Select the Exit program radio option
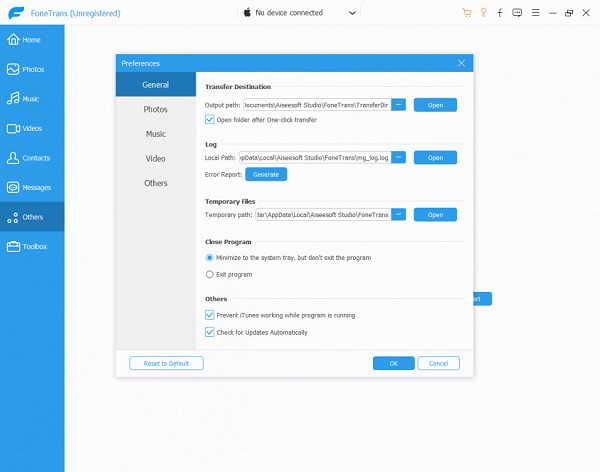This screenshot has height=472, width=600. pos(209,274)
